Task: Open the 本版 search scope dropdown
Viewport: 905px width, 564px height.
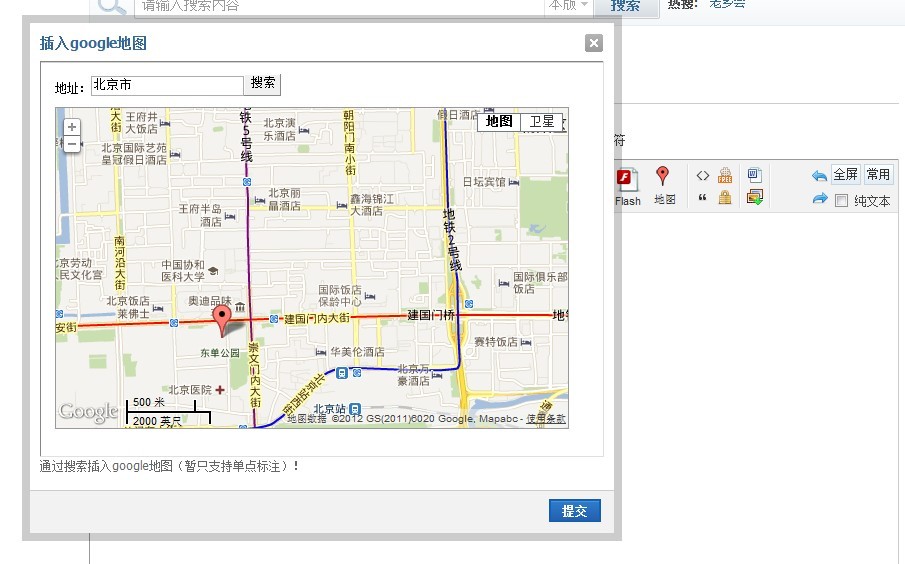Action: coord(568,6)
